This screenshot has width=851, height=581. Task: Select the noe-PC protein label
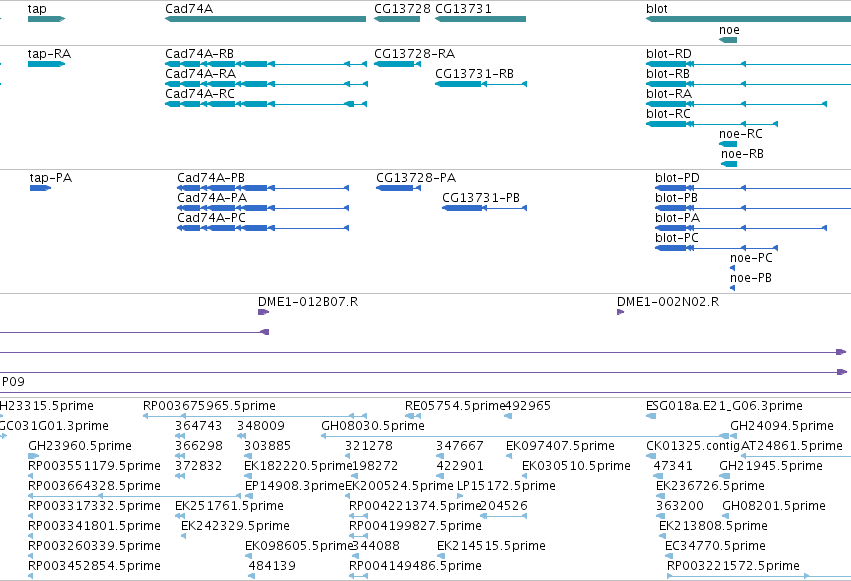point(751,258)
